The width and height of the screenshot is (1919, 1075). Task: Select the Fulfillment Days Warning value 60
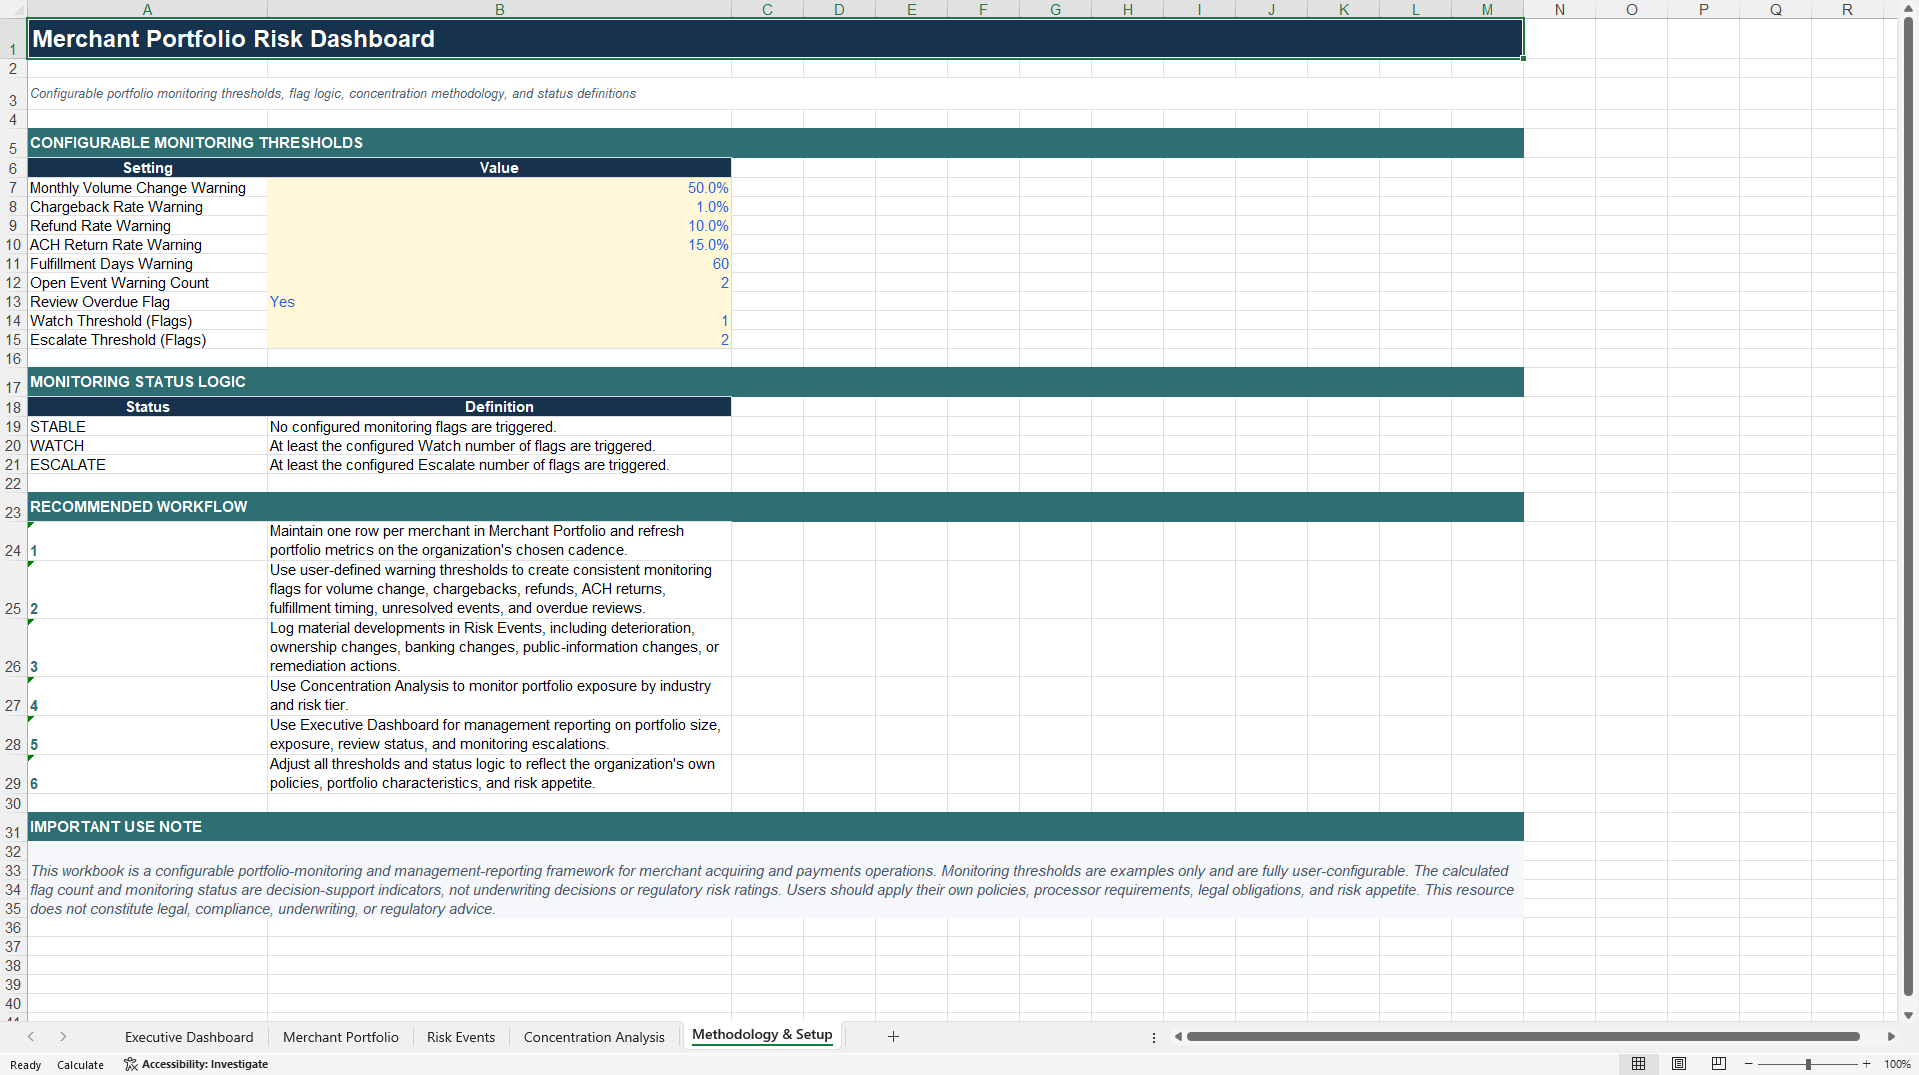(499, 264)
